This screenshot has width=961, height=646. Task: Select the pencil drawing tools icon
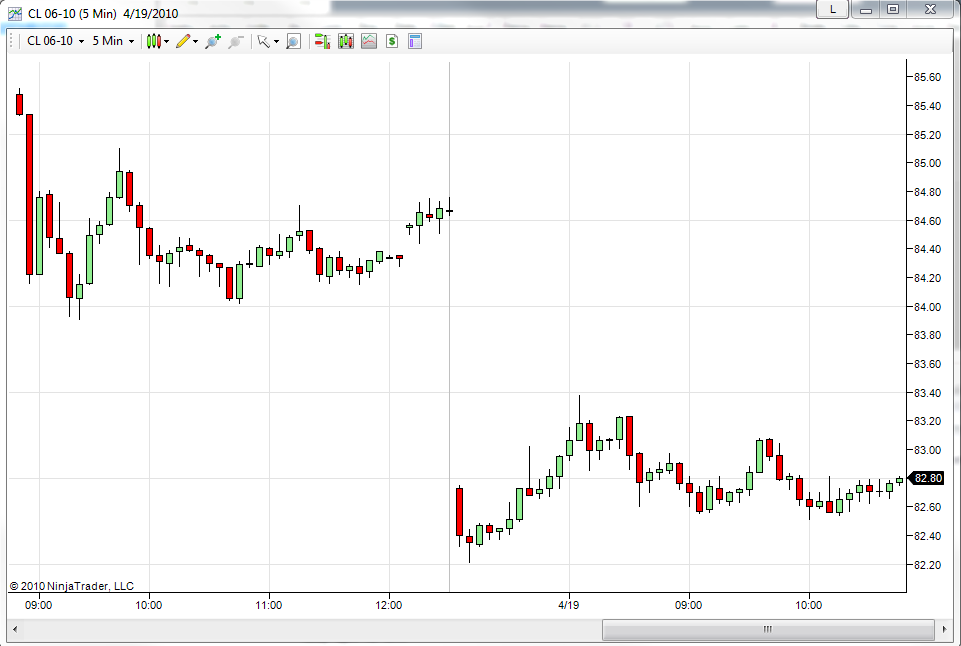click(x=183, y=41)
